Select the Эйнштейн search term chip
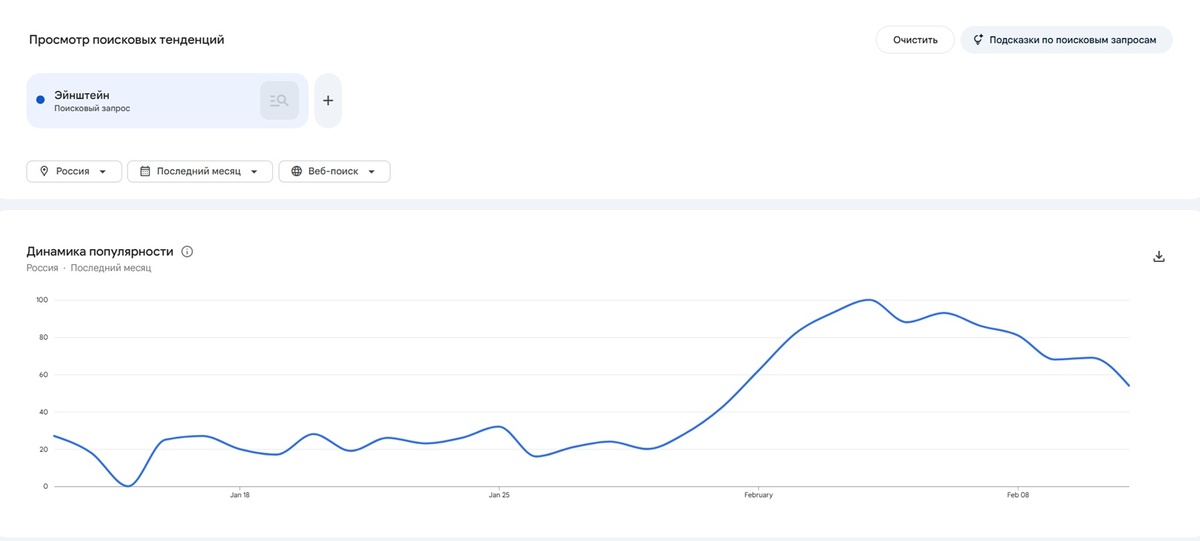This screenshot has height=541, width=1200. pos(168,101)
